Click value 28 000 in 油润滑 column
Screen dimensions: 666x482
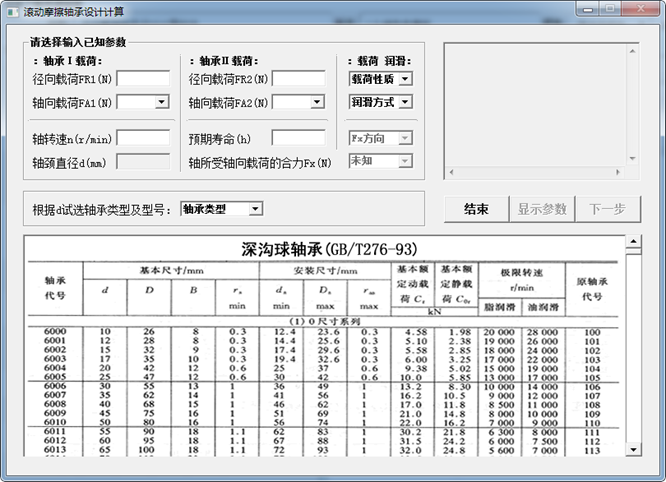click(x=542, y=332)
